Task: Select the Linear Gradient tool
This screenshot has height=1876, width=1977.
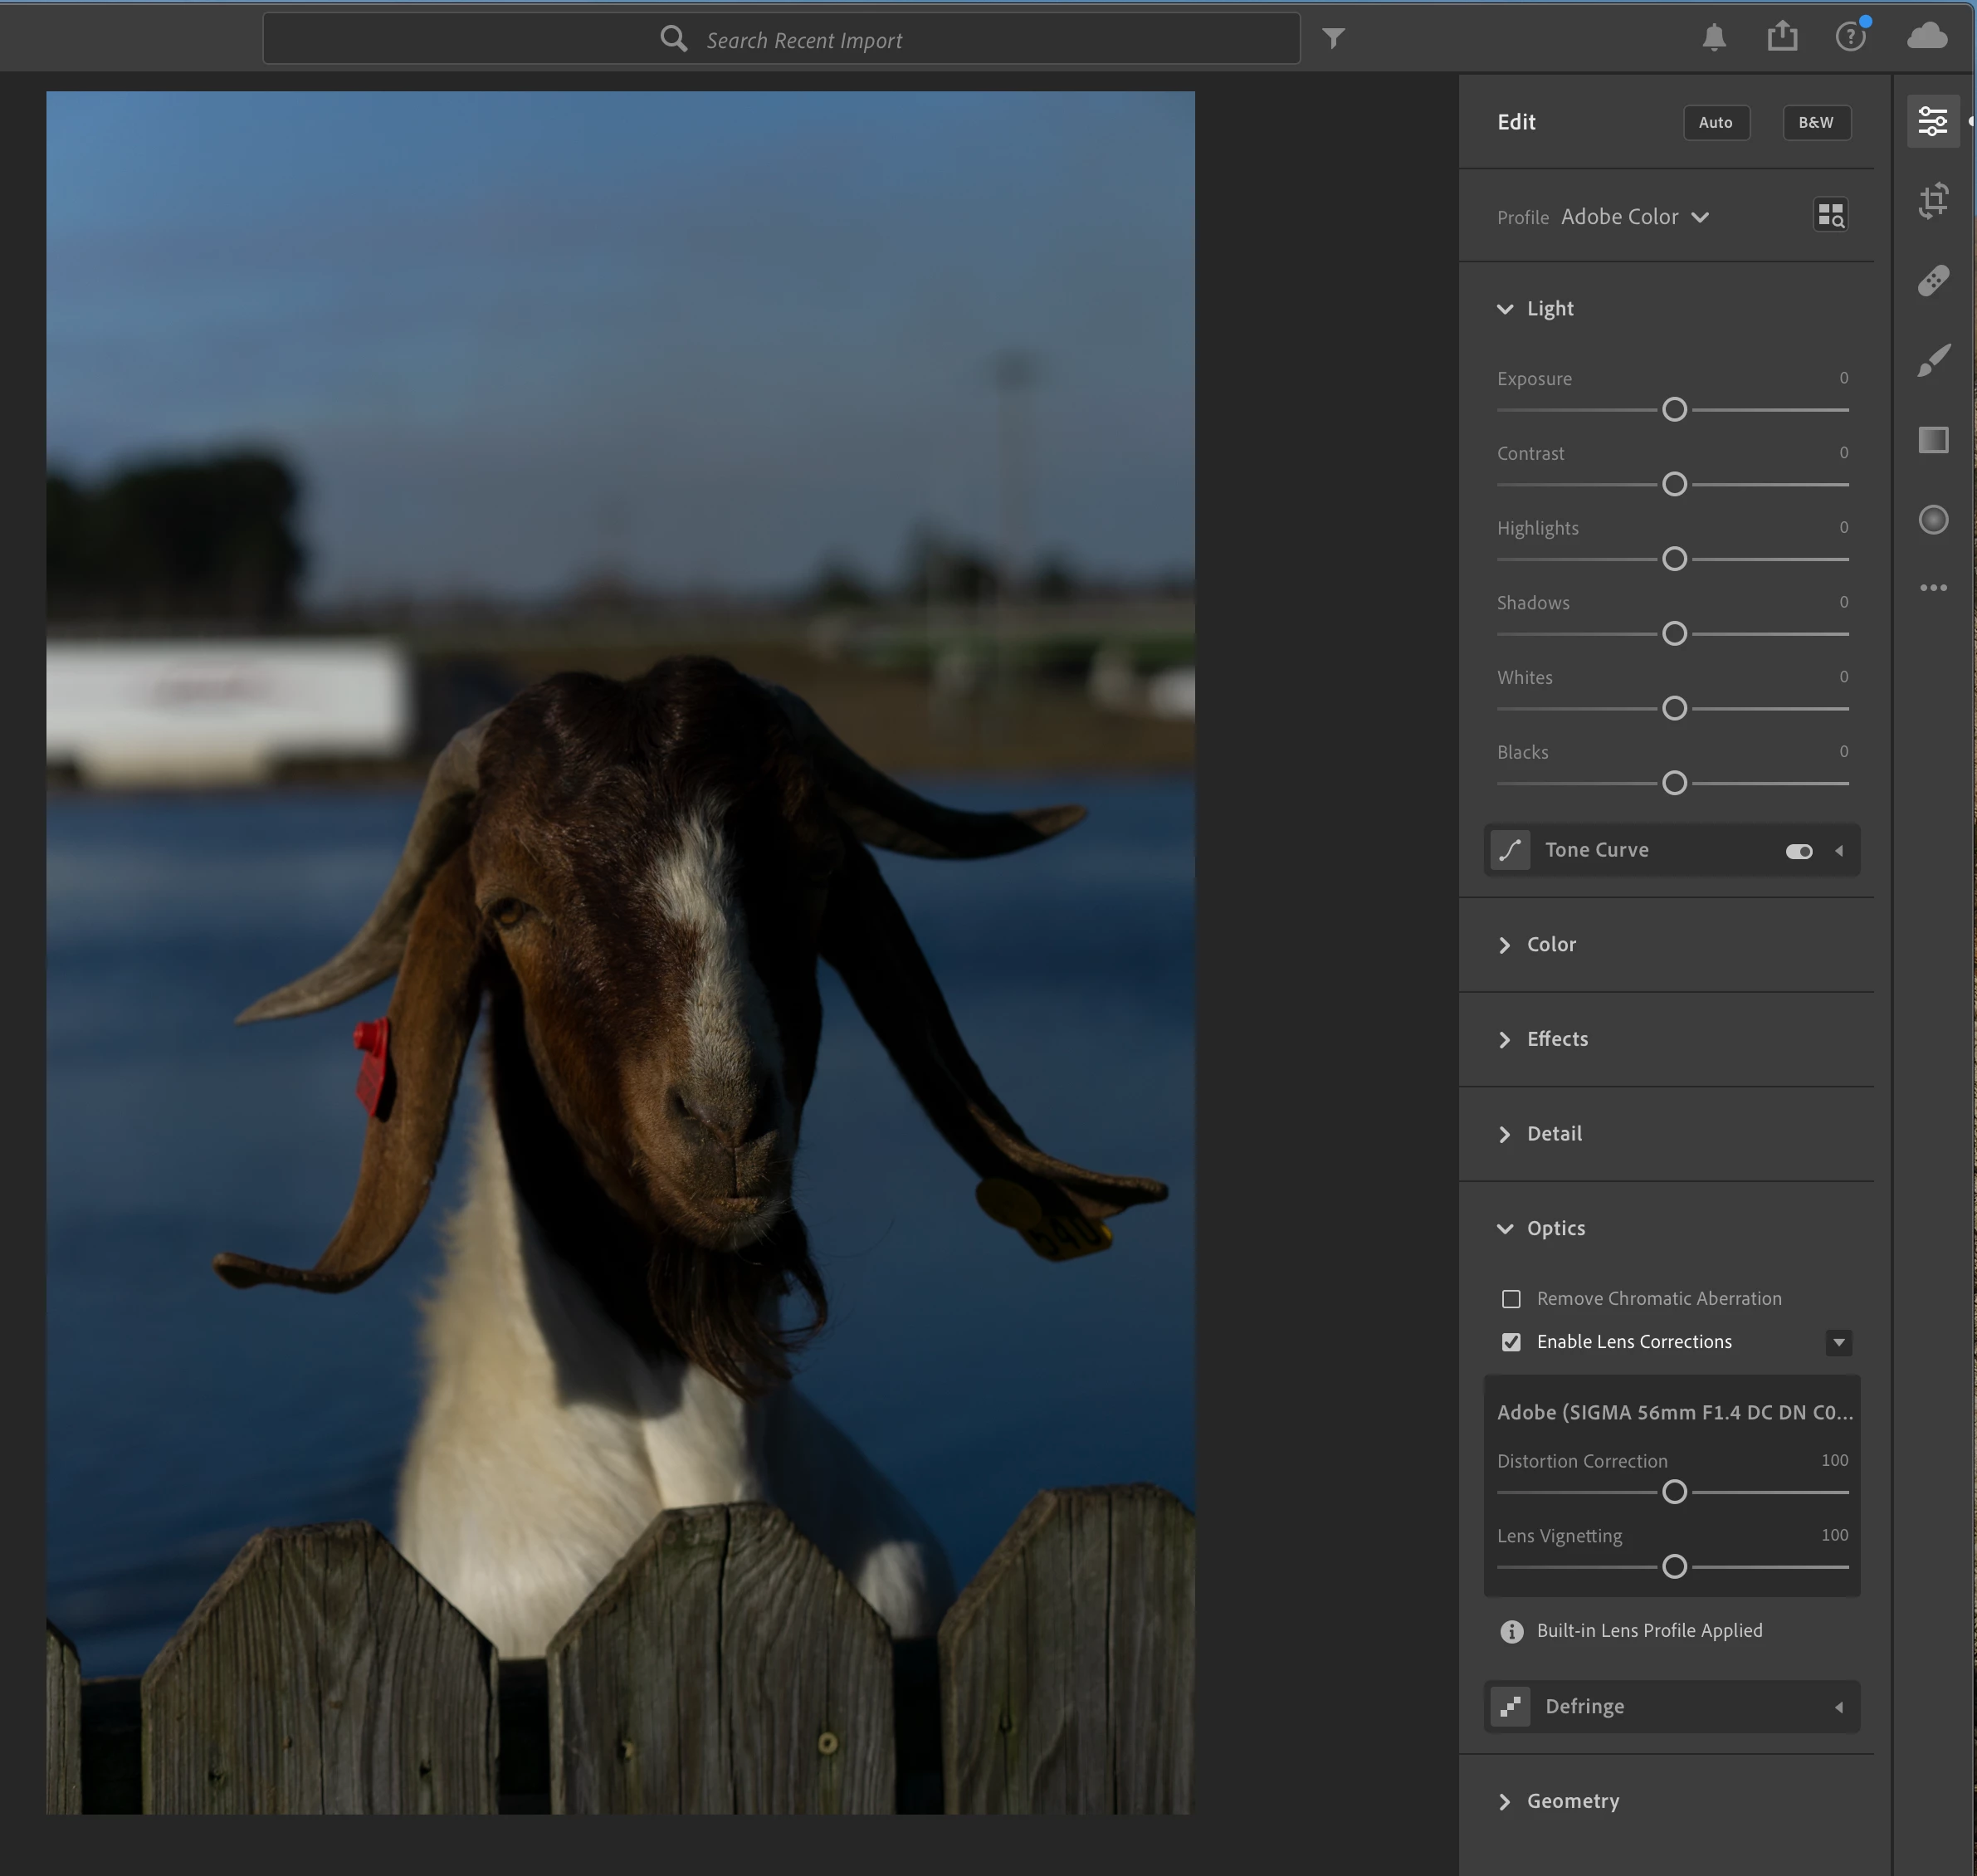Action: pos(1933,440)
